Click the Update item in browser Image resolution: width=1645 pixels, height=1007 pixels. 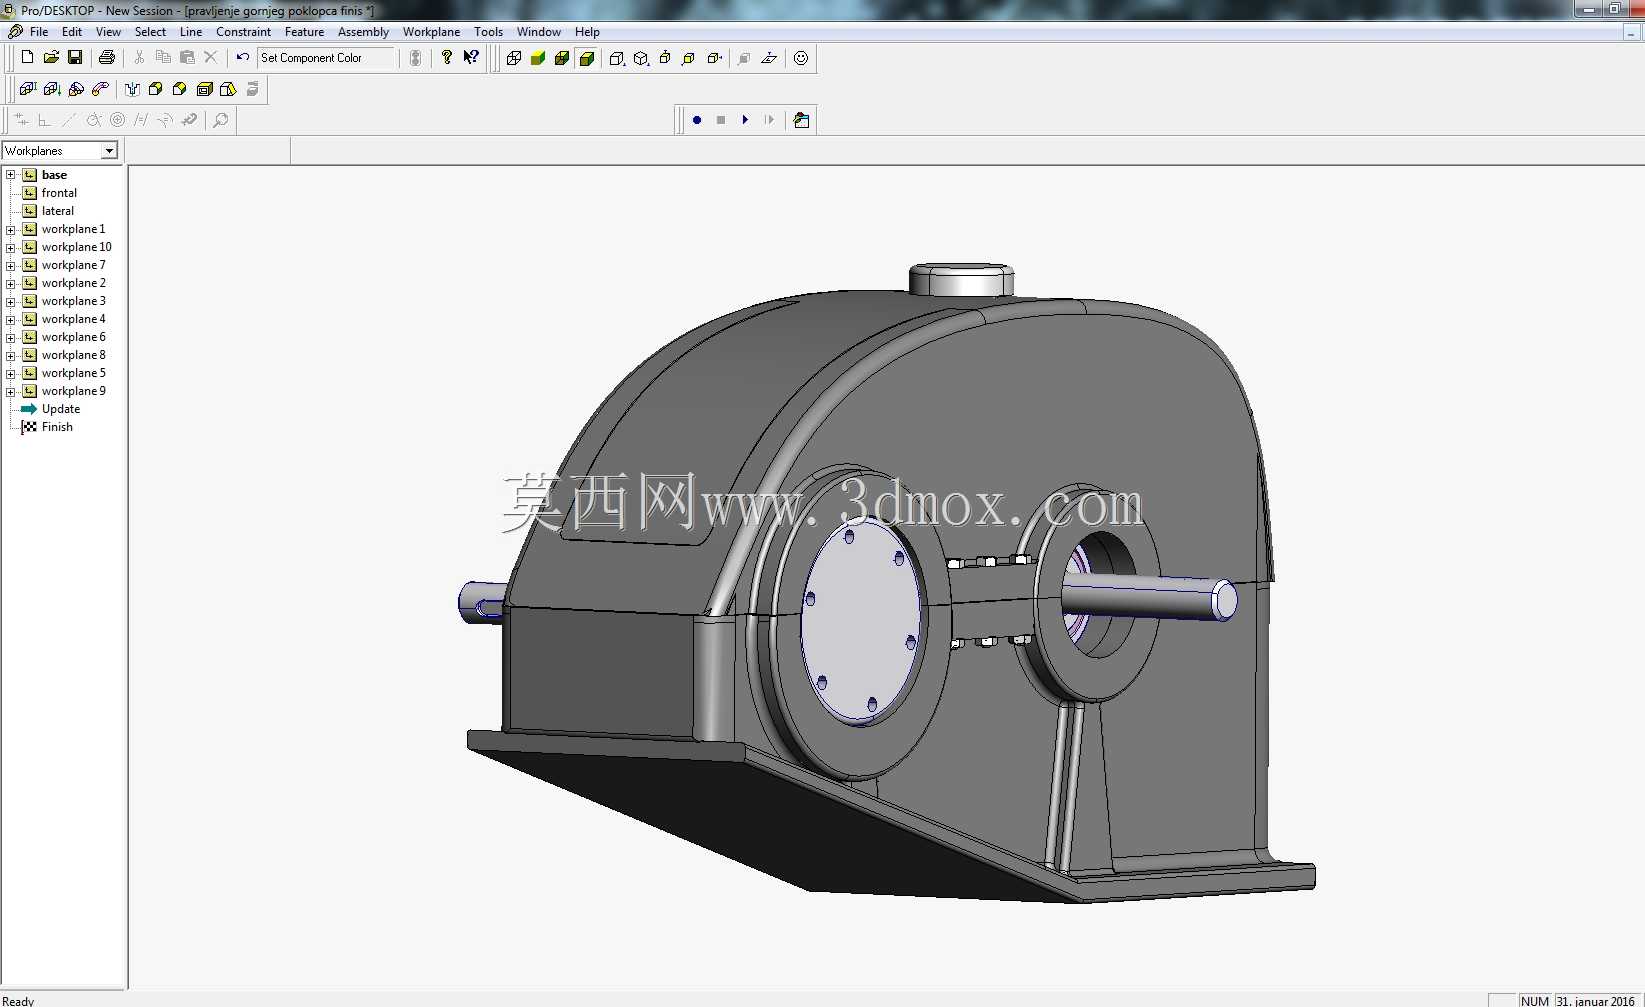[x=61, y=409]
